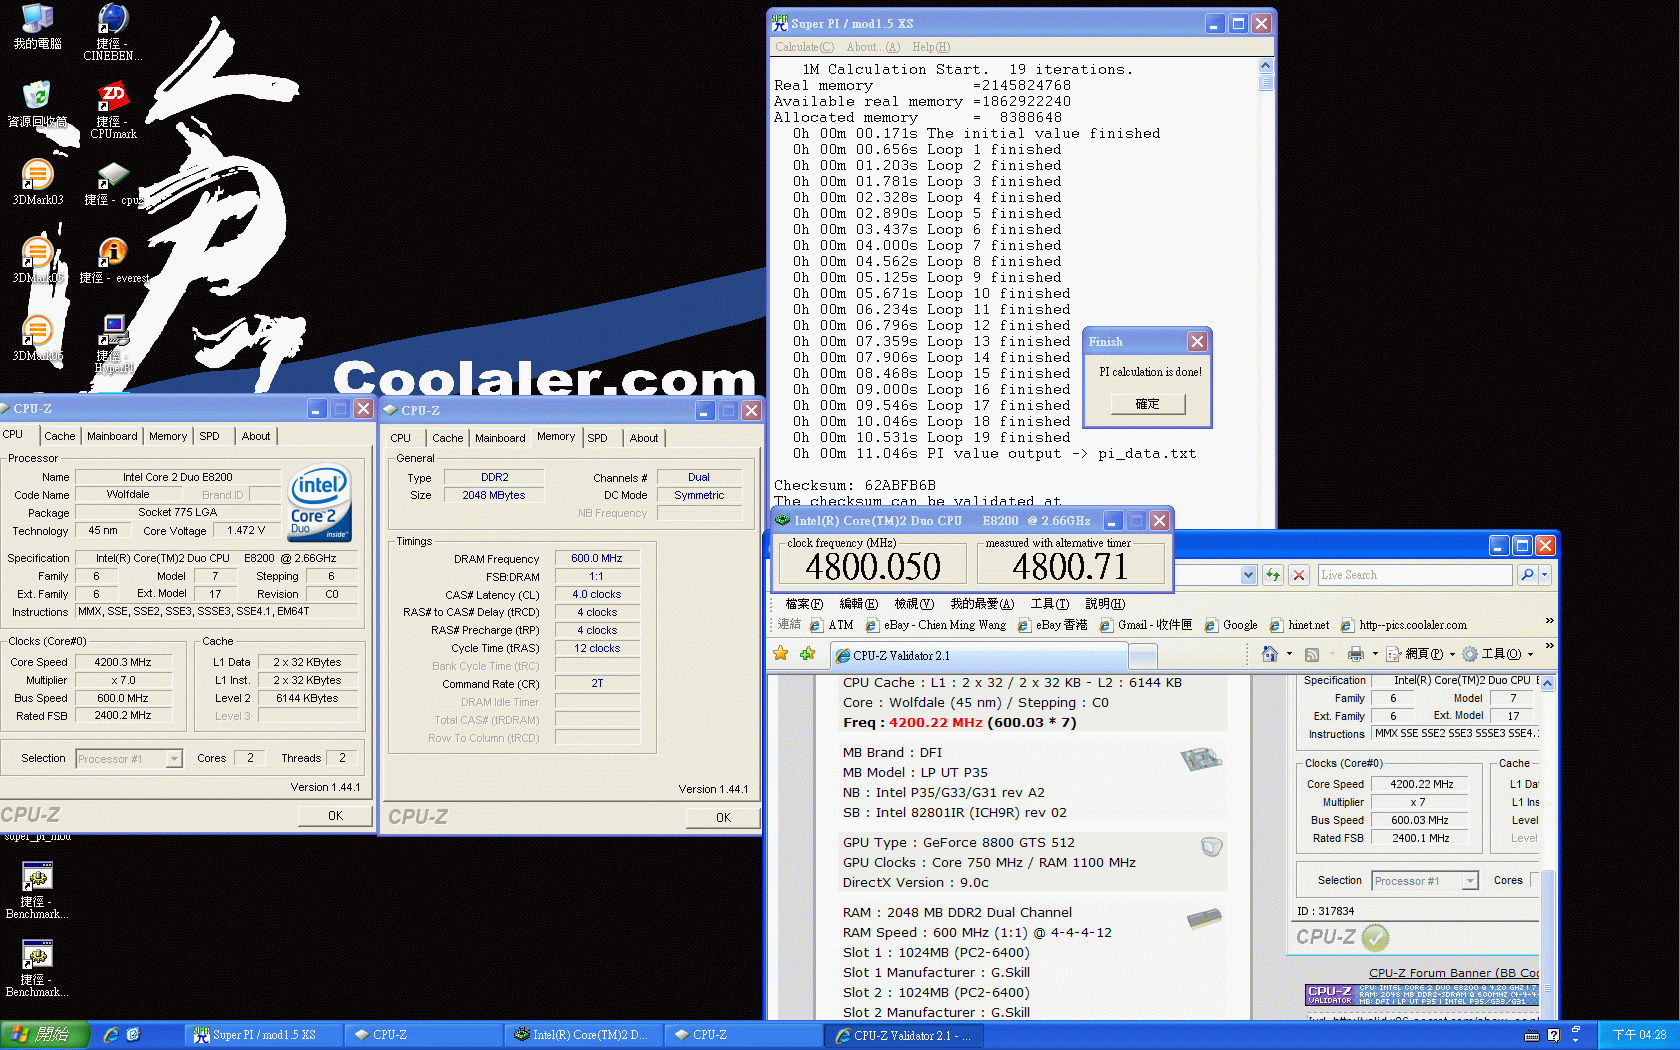Screen dimensions: 1680x1050
Task: Switch to SPD tab in right CPU-Z window
Action: click(597, 438)
